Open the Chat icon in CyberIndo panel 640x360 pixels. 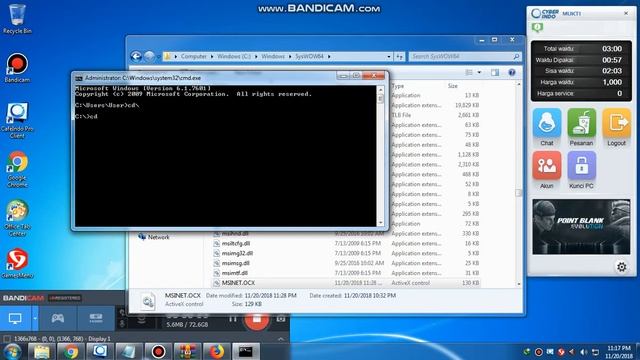point(547,123)
